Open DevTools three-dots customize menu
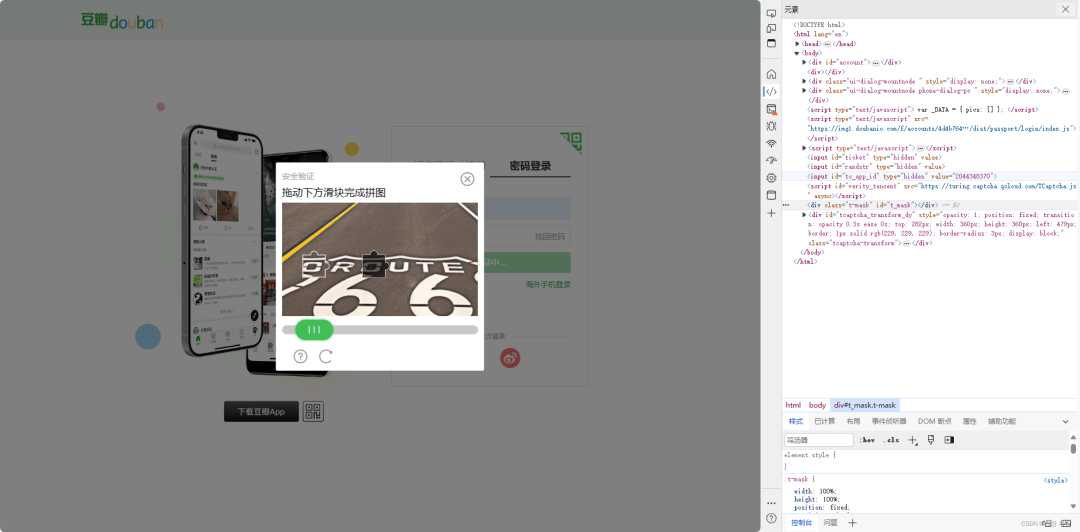 tap(771, 503)
